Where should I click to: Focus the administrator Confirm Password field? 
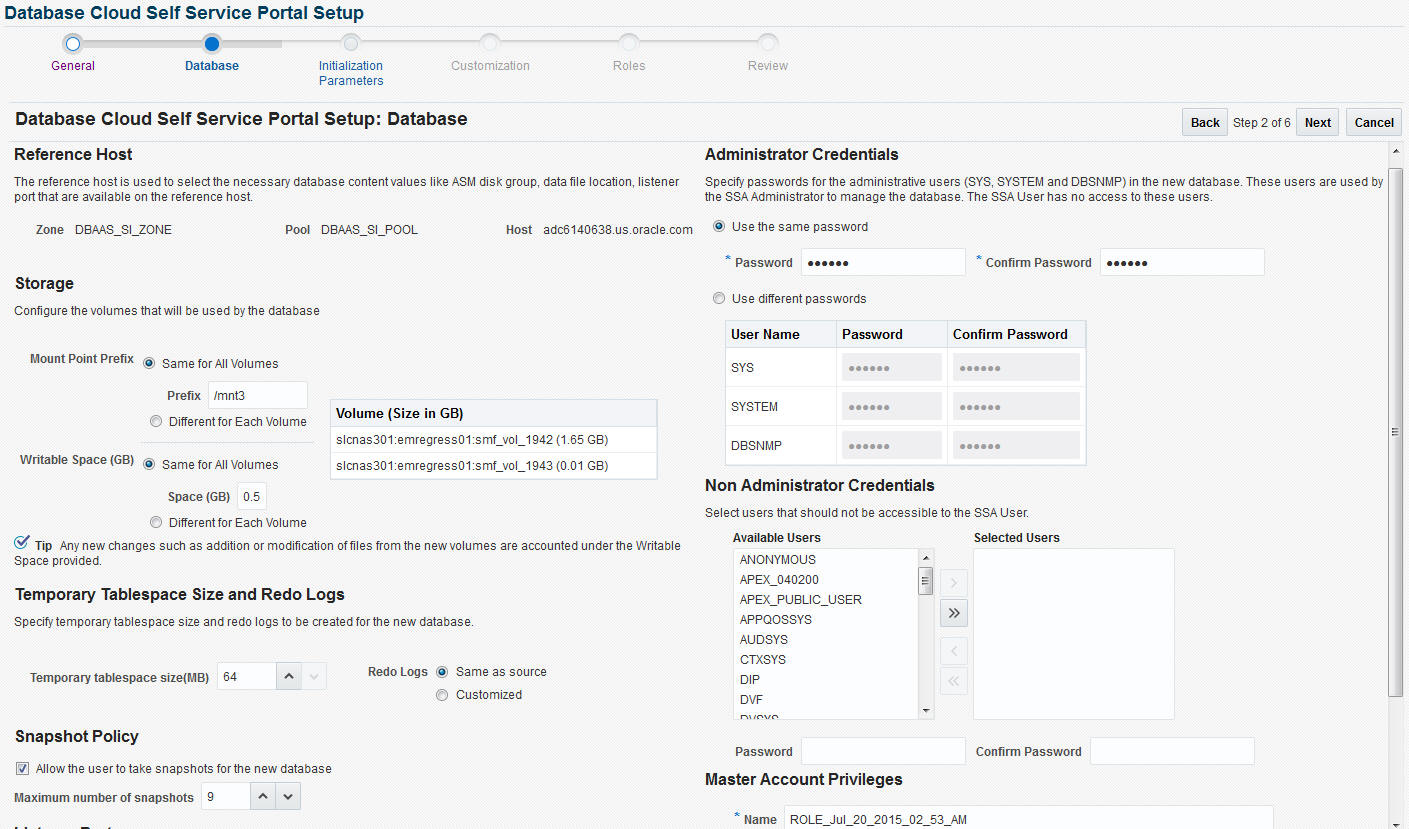point(1182,262)
